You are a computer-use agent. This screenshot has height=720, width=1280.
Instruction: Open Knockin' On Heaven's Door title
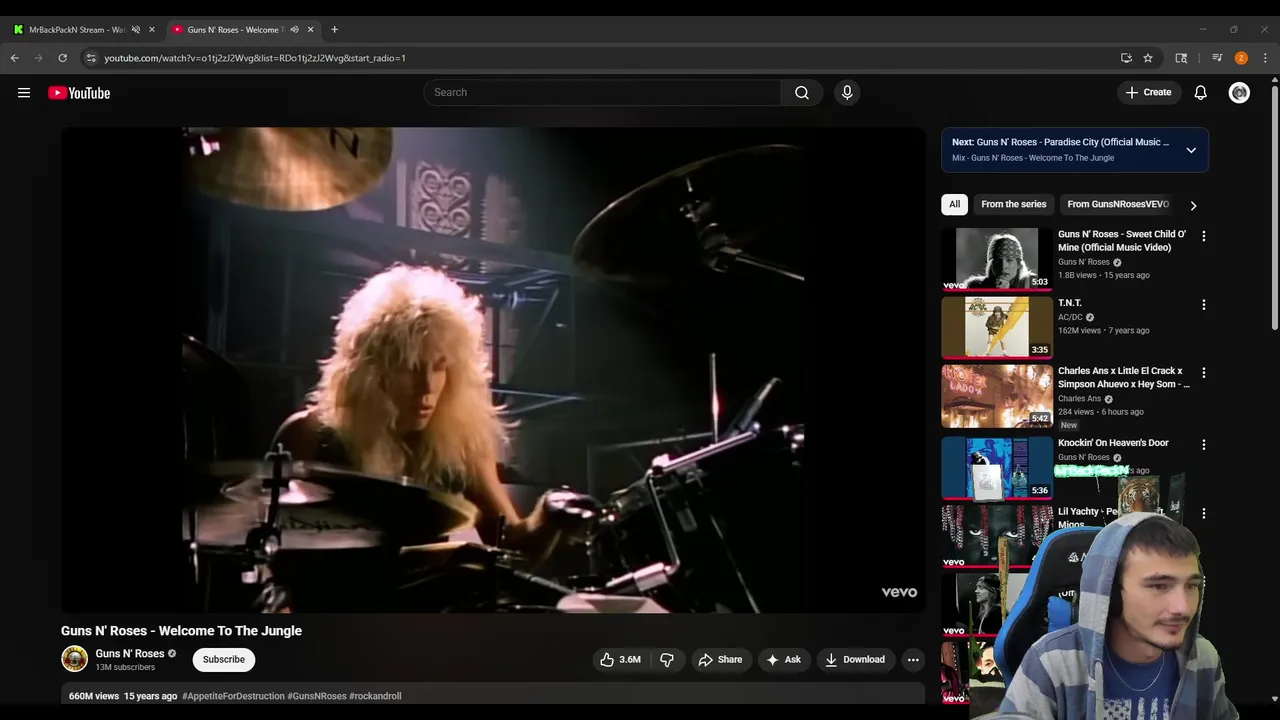[1113, 443]
